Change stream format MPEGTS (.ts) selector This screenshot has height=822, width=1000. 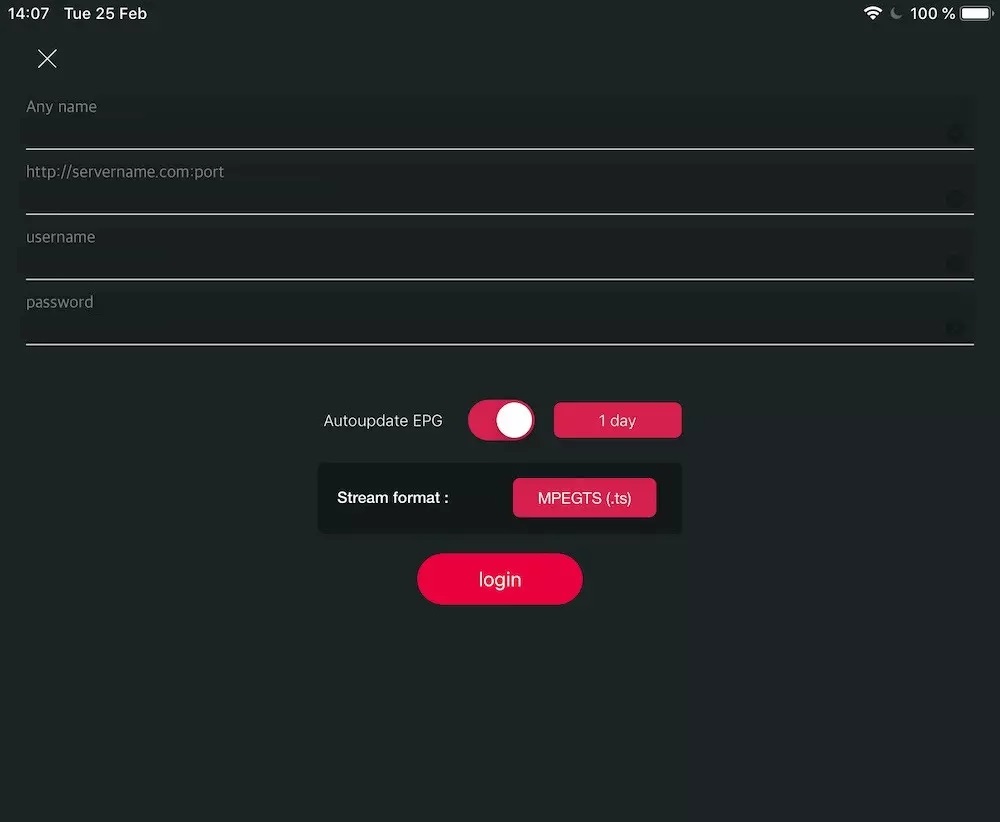coord(584,497)
